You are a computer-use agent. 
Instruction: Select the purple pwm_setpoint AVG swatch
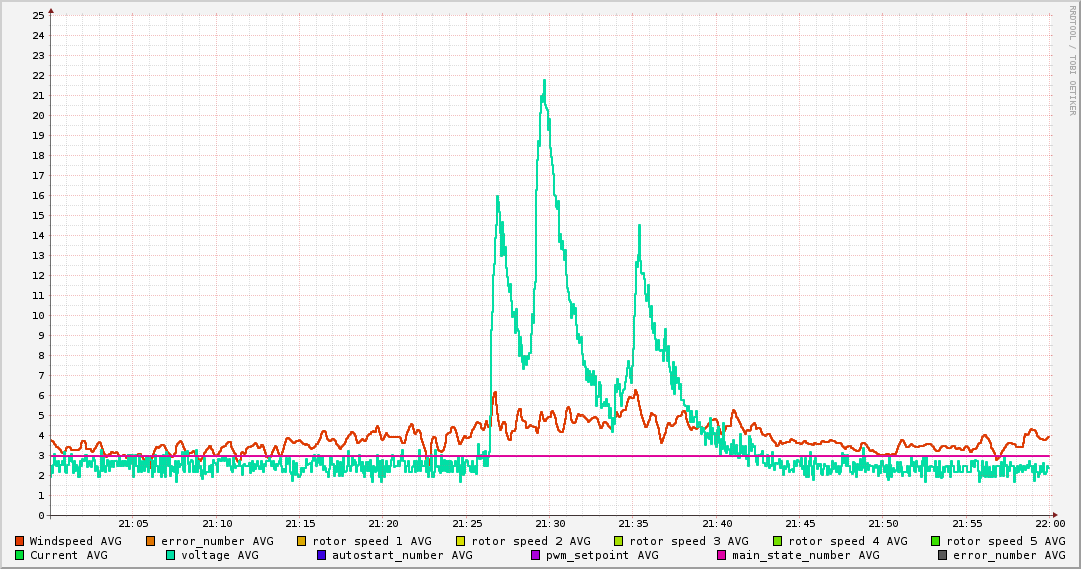pos(535,555)
